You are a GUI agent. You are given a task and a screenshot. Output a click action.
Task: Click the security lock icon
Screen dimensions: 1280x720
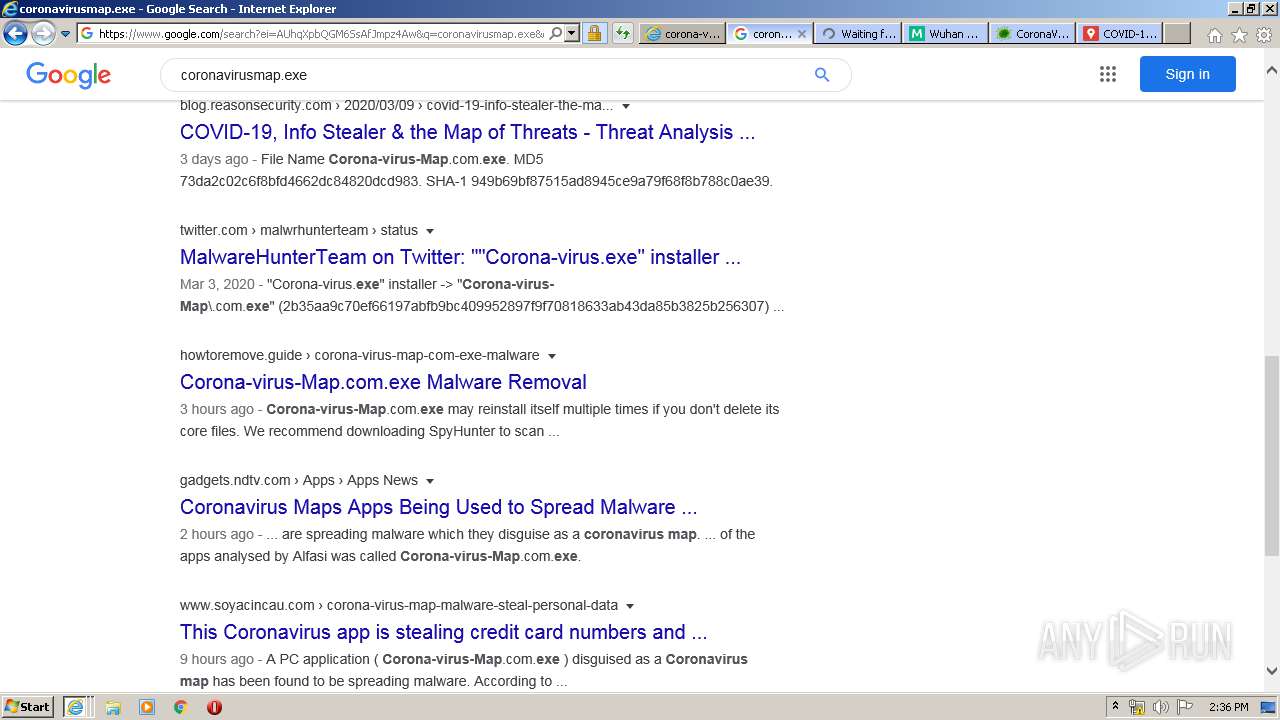coord(594,33)
